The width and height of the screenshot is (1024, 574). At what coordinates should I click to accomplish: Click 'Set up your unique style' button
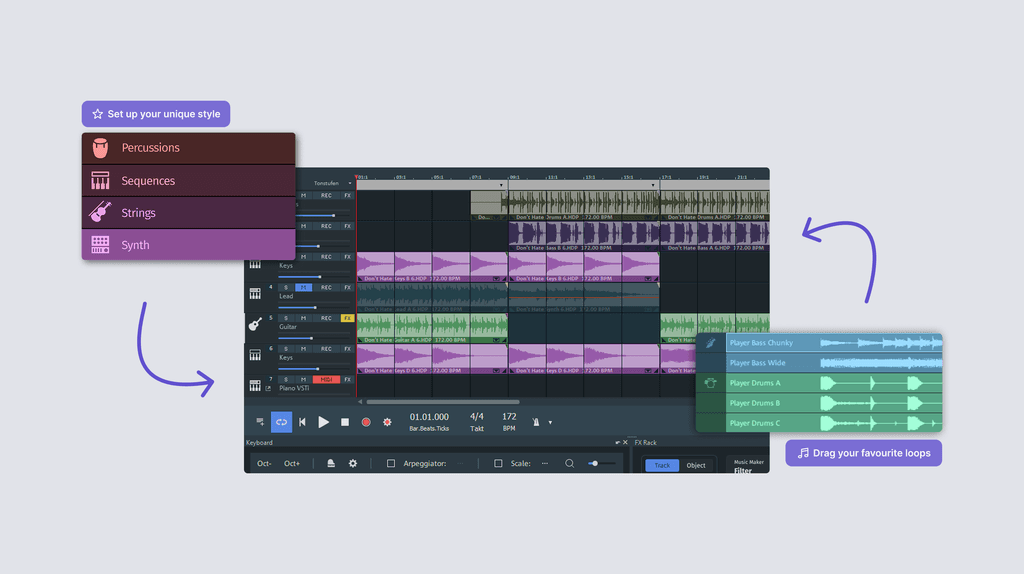155,114
